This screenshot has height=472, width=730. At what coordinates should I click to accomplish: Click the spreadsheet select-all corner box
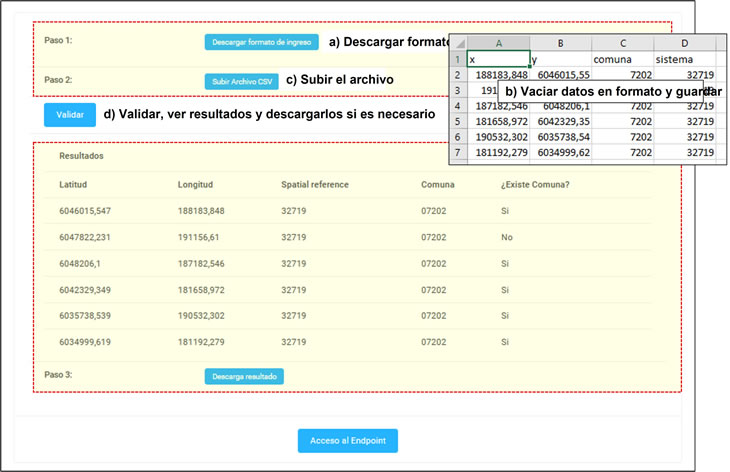(457, 43)
